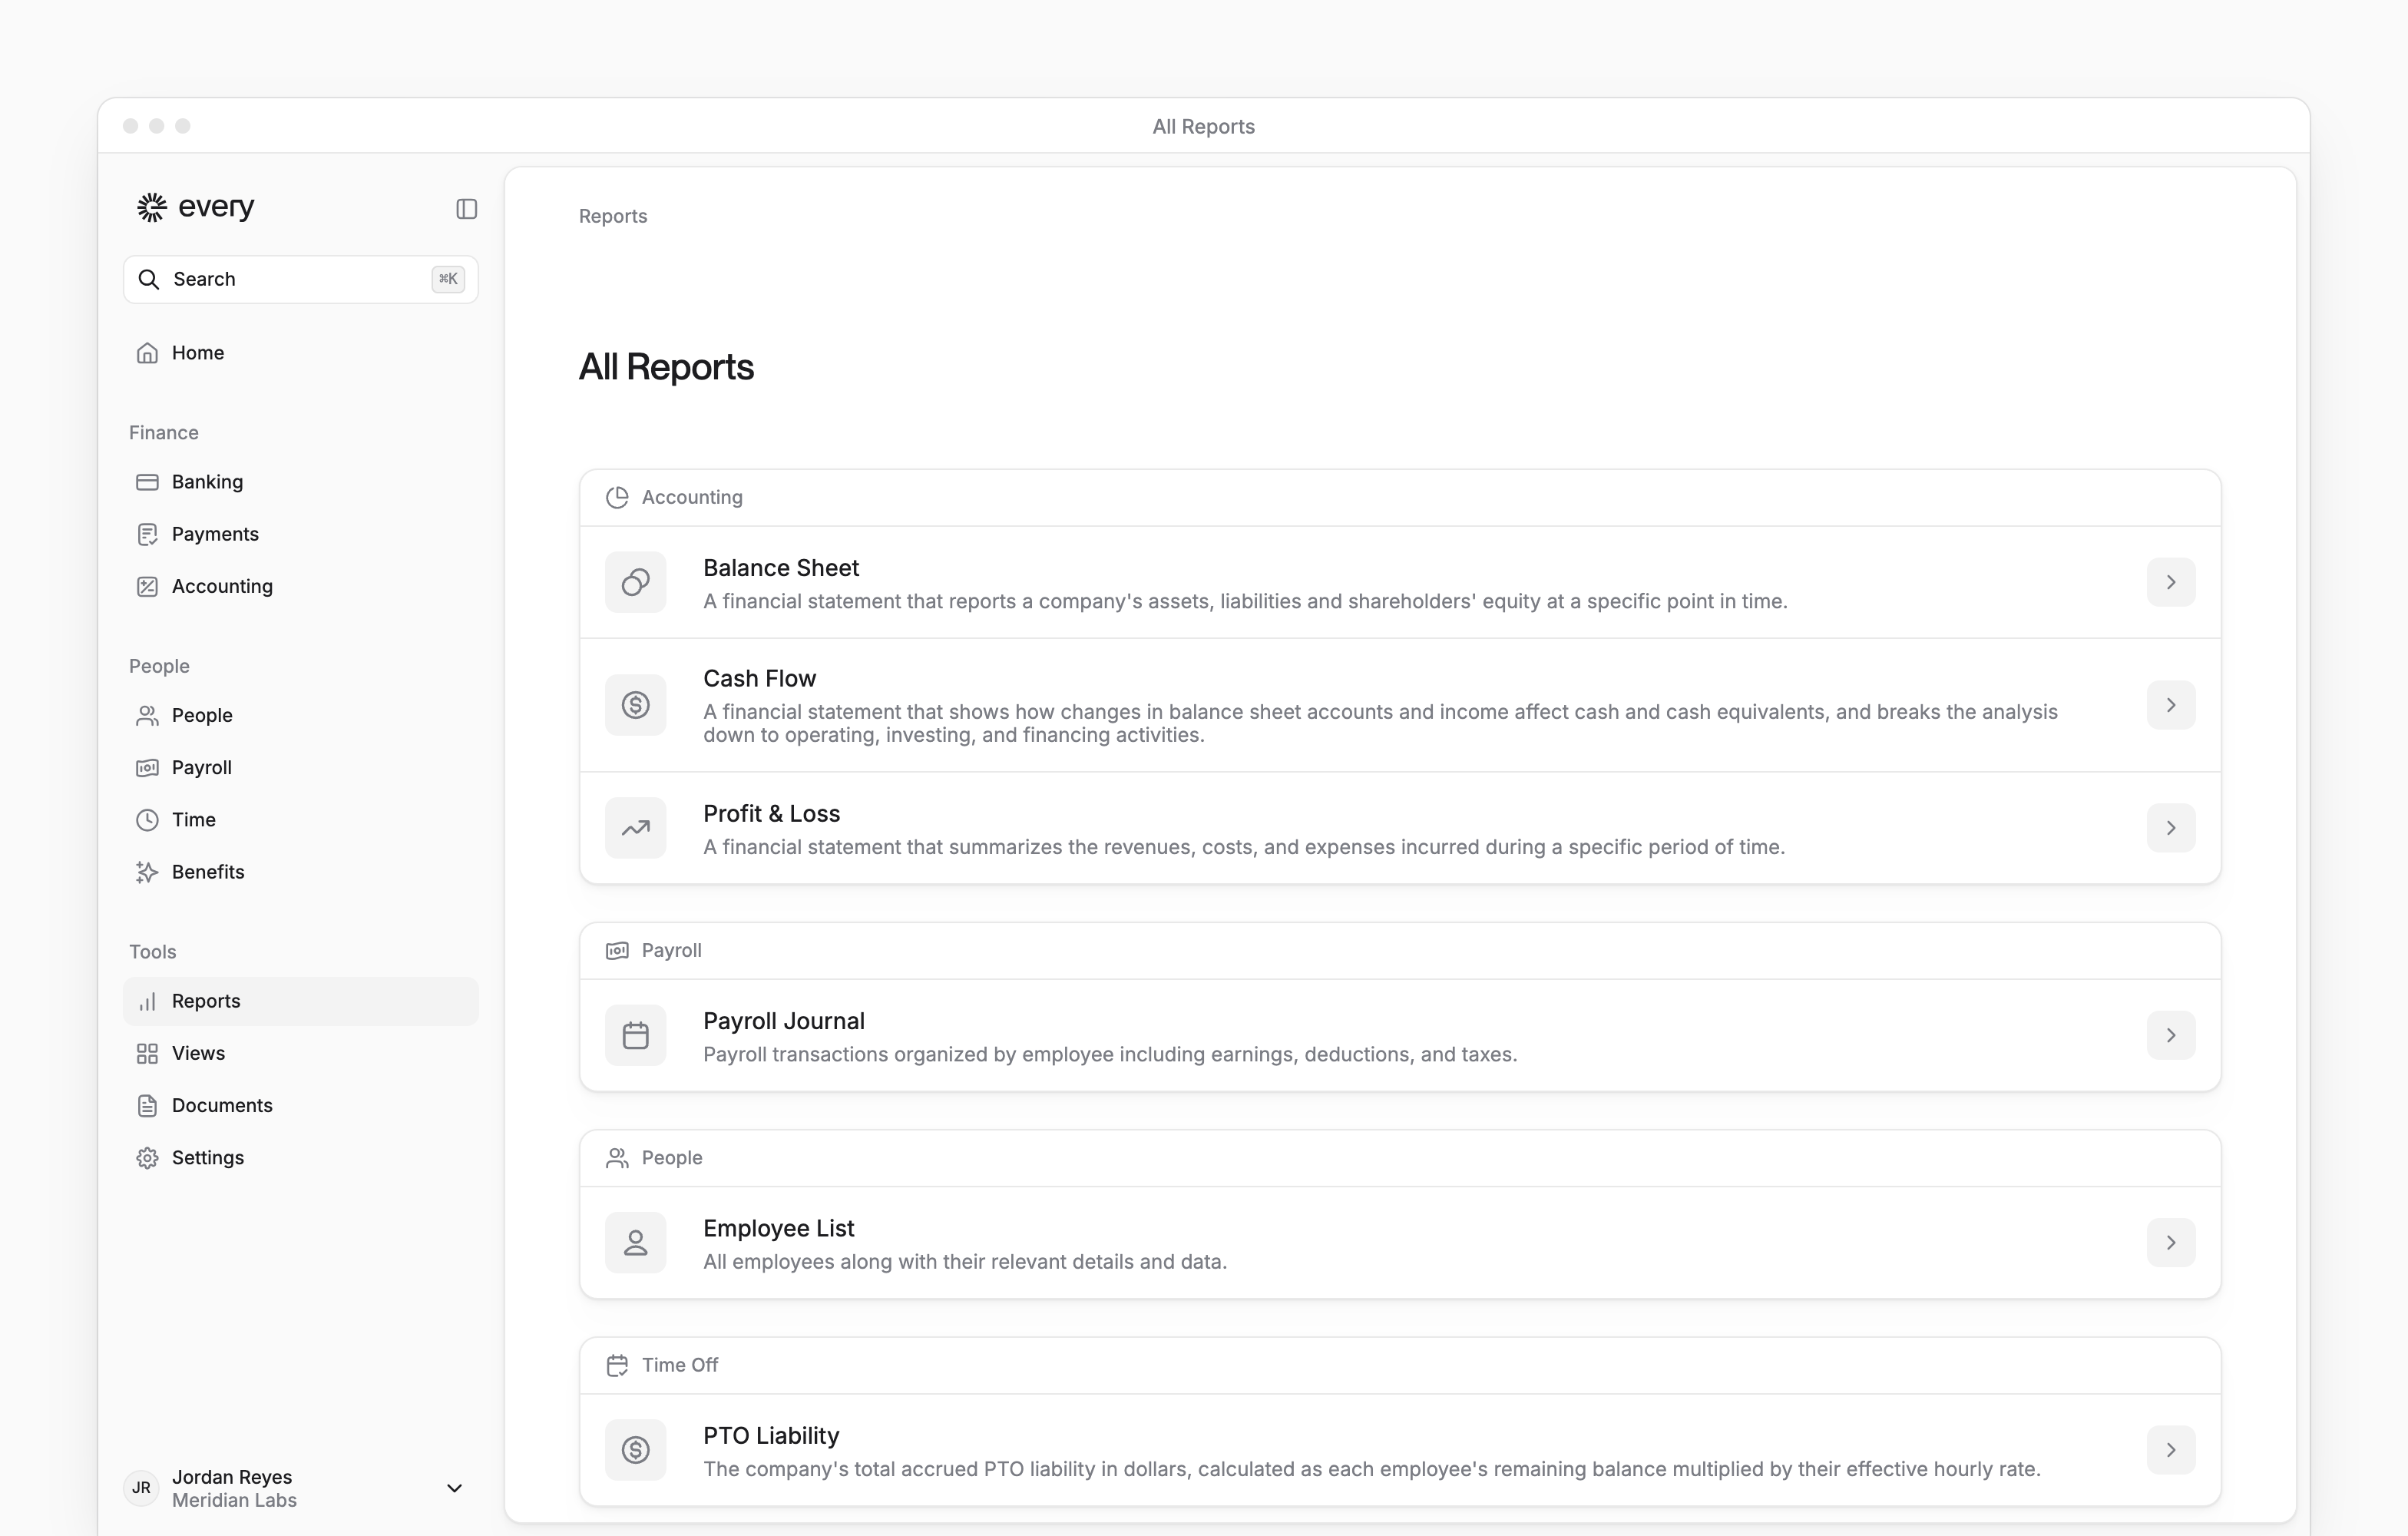This screenshot has height=1536, width=2408.
Task: Open Payments in the sidebar
Action: (301, 534)
